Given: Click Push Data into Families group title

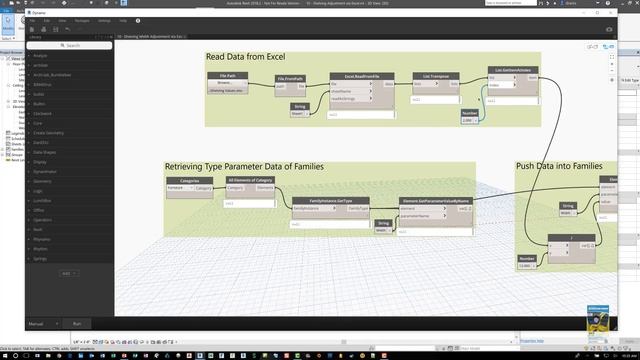Looking at the screenshot, I should click(x=559, y=166).
